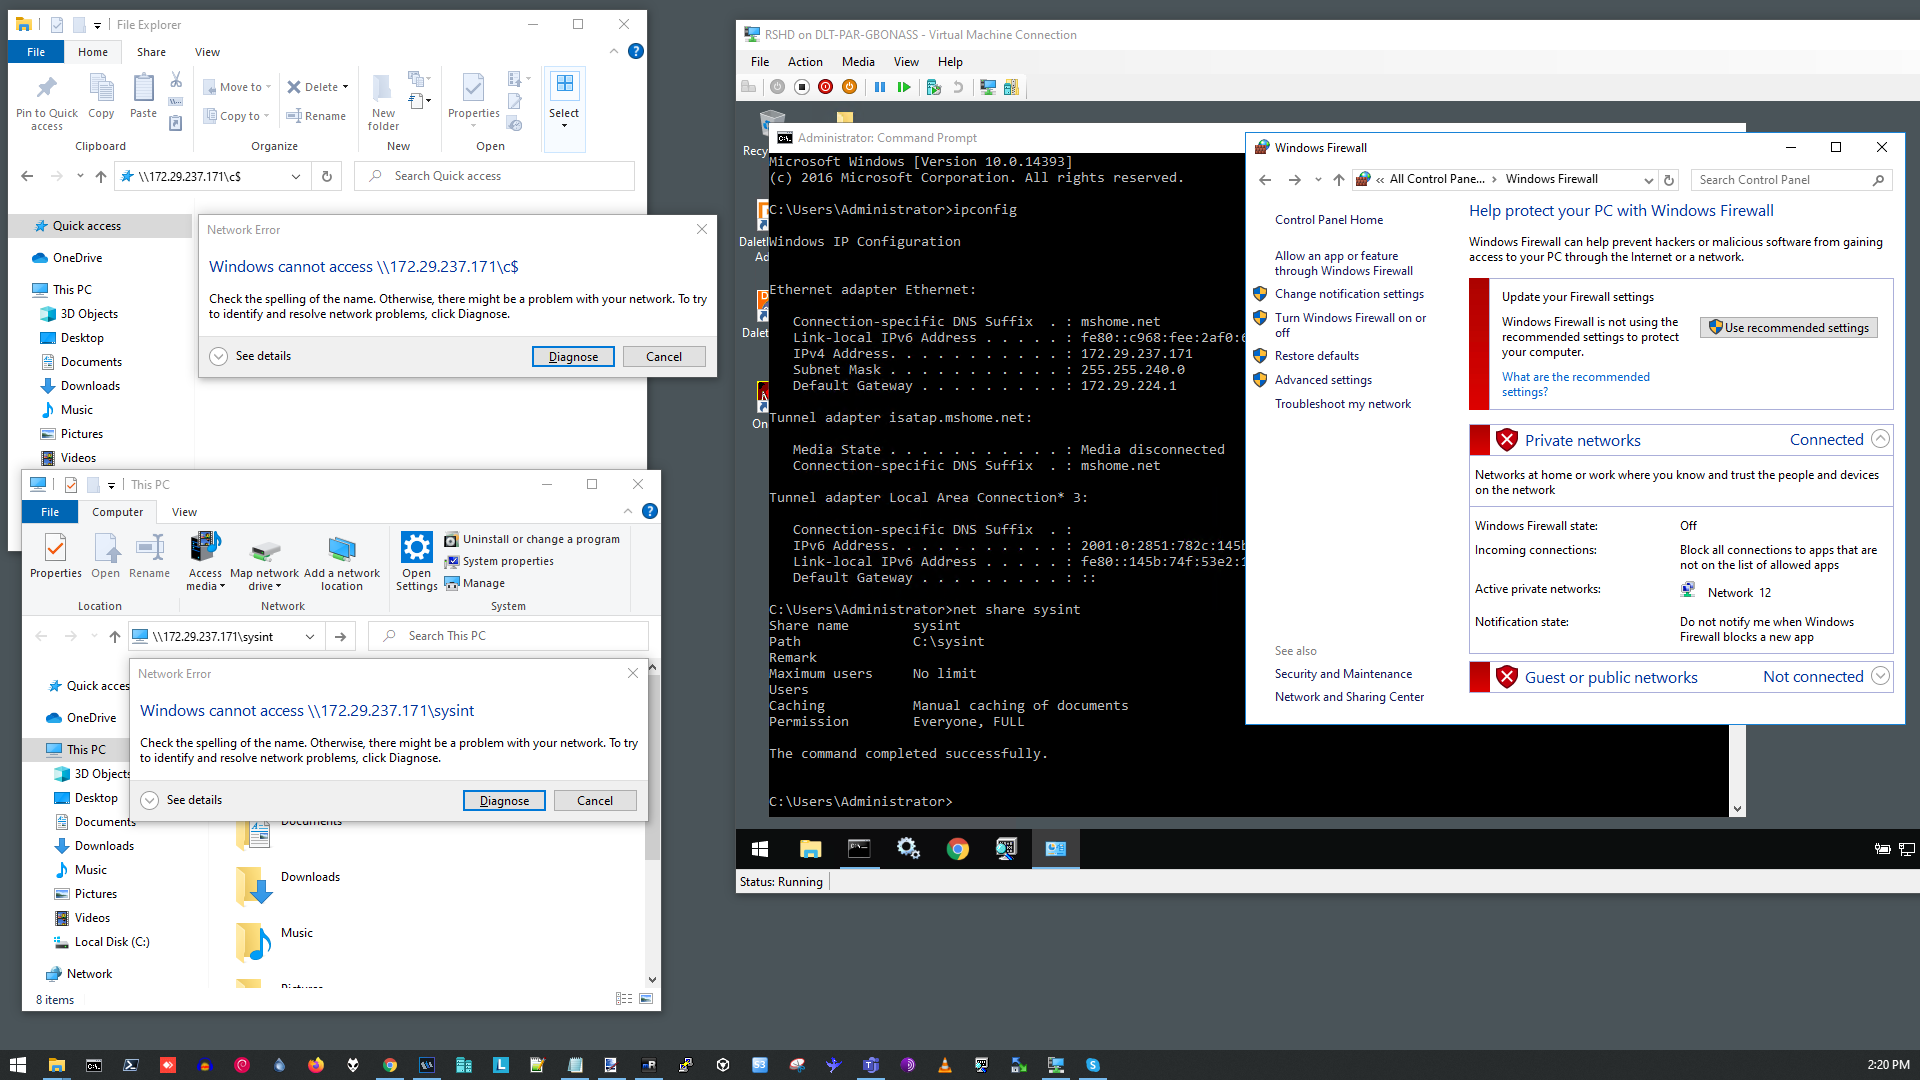Open File Explorer in guest VM taskbar
Screen dimensions: 1920x1080
810,849
